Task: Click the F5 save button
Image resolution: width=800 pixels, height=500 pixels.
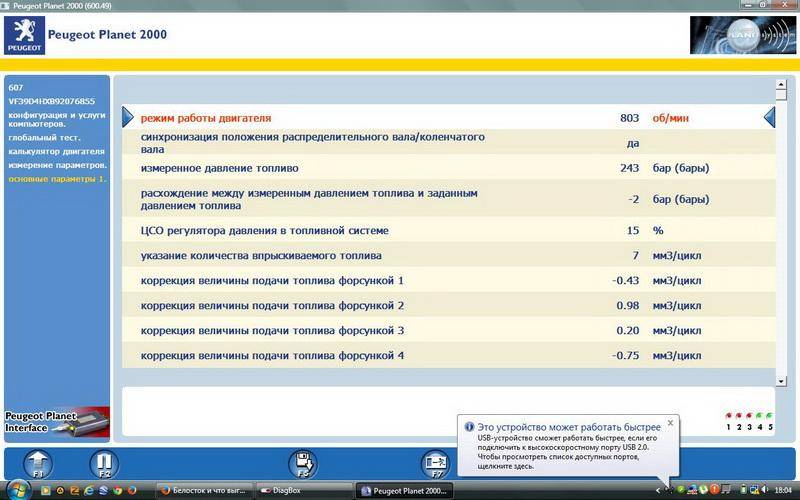Action: click(303, 463)
